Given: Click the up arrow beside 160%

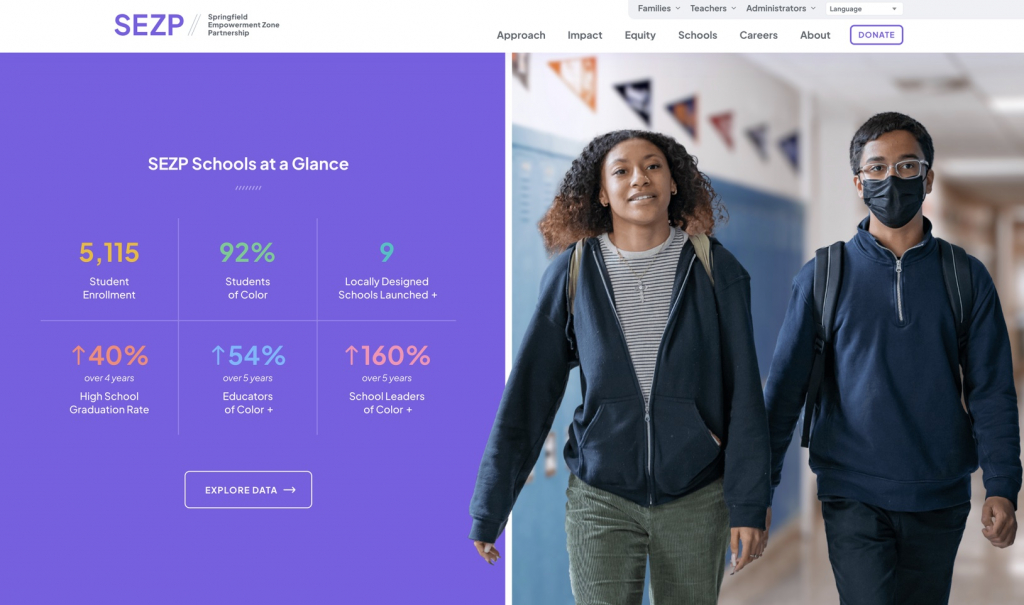Looking at the screenshot, I should pyautogui.click(x=351, y=355).
